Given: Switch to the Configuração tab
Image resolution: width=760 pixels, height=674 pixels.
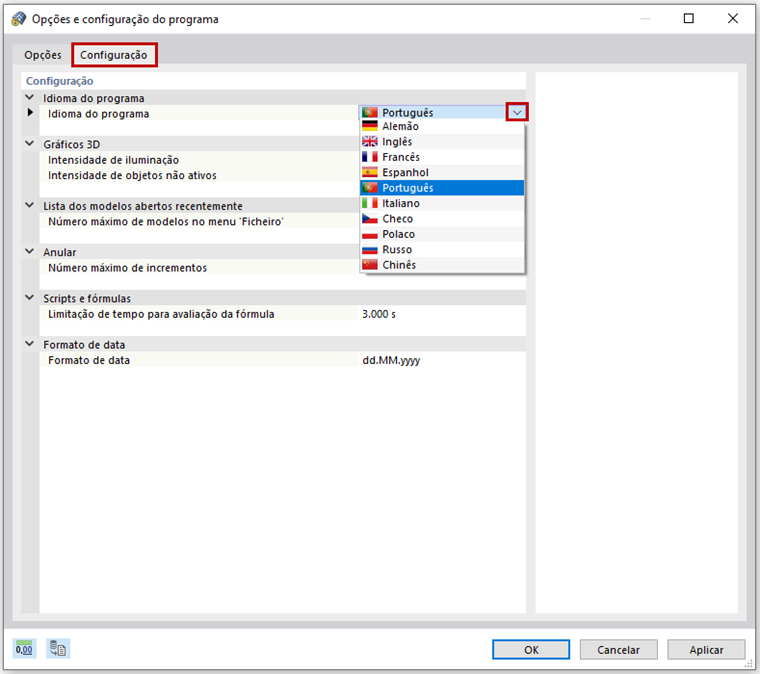Looking at the screenshot, I should click(x=114, y=55).
